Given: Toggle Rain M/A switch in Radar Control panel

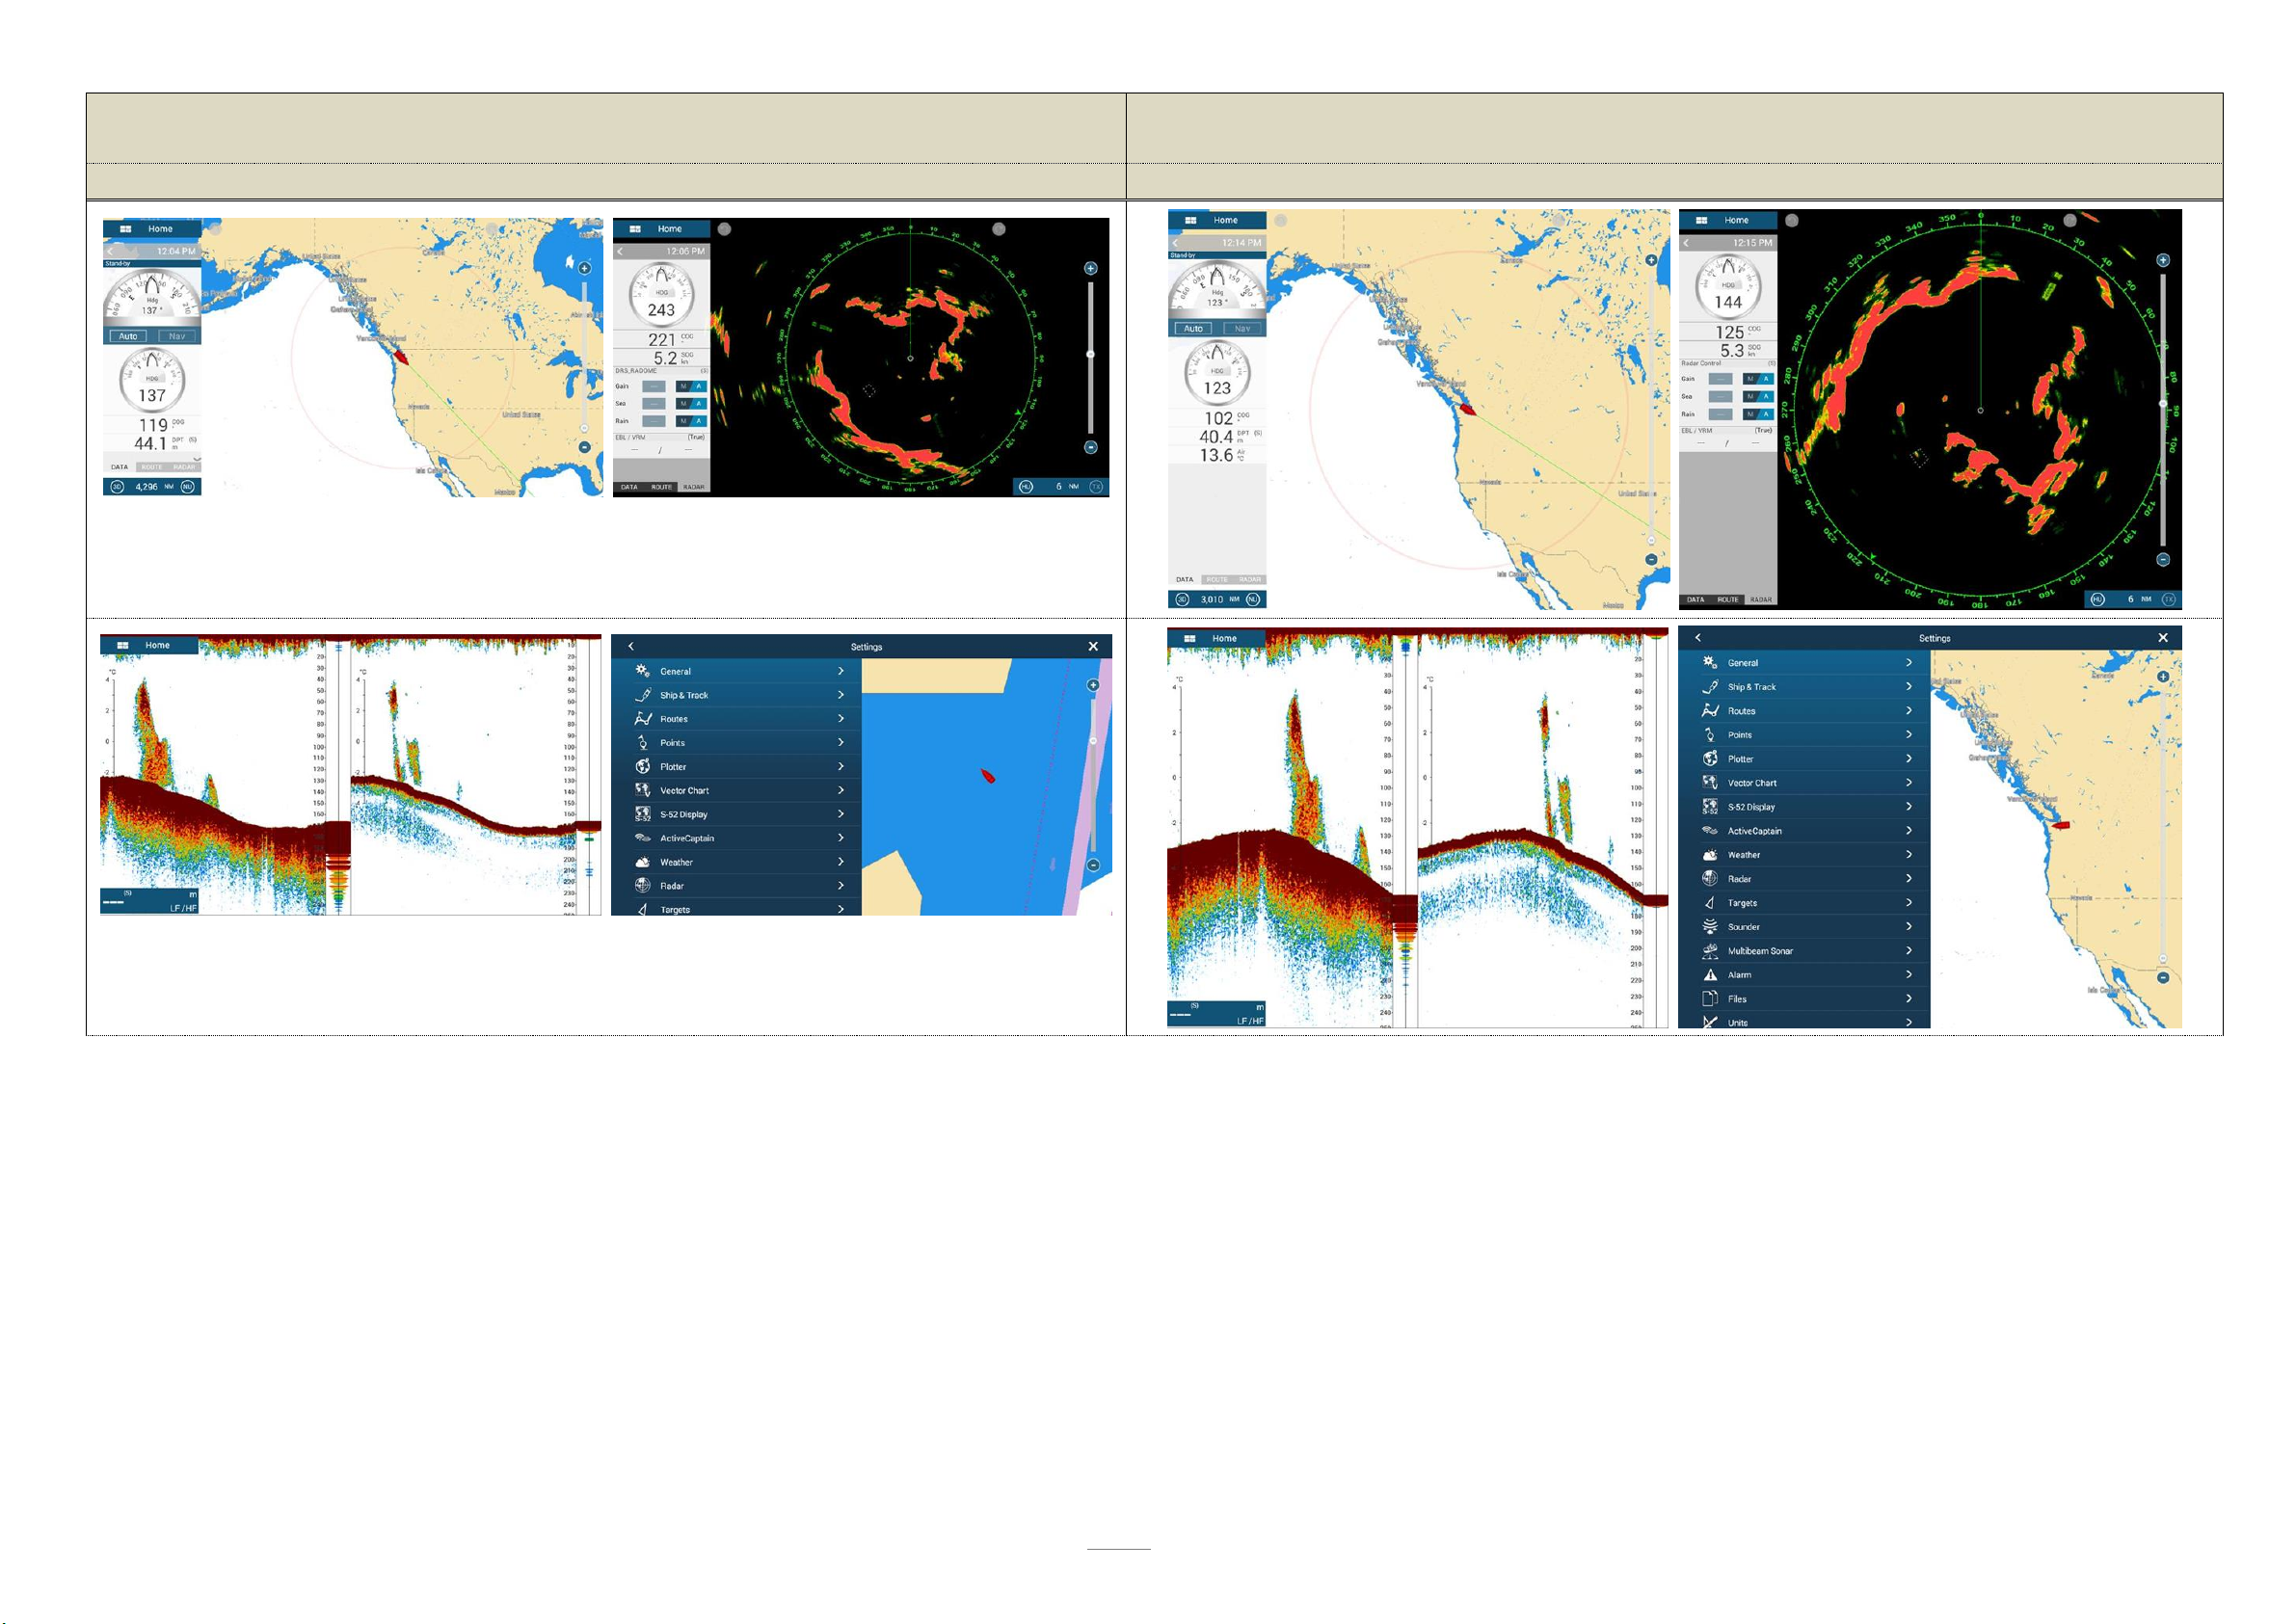Looking at the screenshot, I should click(x=1758, y=414).
